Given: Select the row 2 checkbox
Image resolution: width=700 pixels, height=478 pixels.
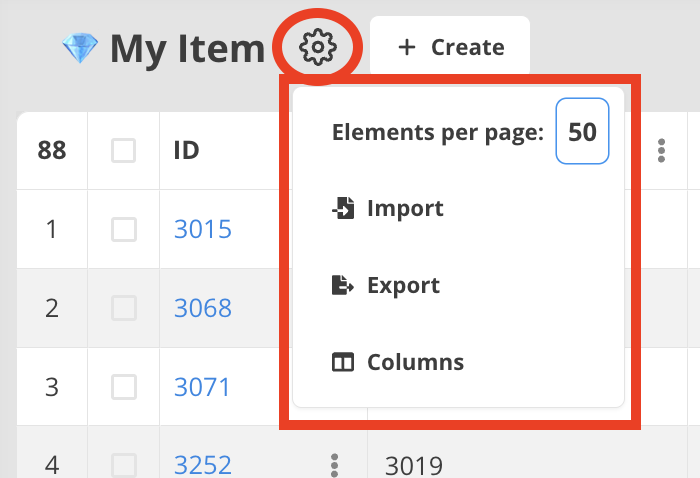Looking at the screenshot, I should (123, 308).
